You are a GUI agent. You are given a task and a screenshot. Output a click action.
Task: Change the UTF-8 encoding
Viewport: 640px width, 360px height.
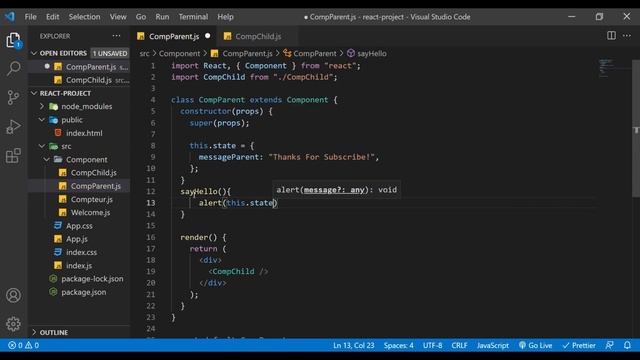point(433,345)
